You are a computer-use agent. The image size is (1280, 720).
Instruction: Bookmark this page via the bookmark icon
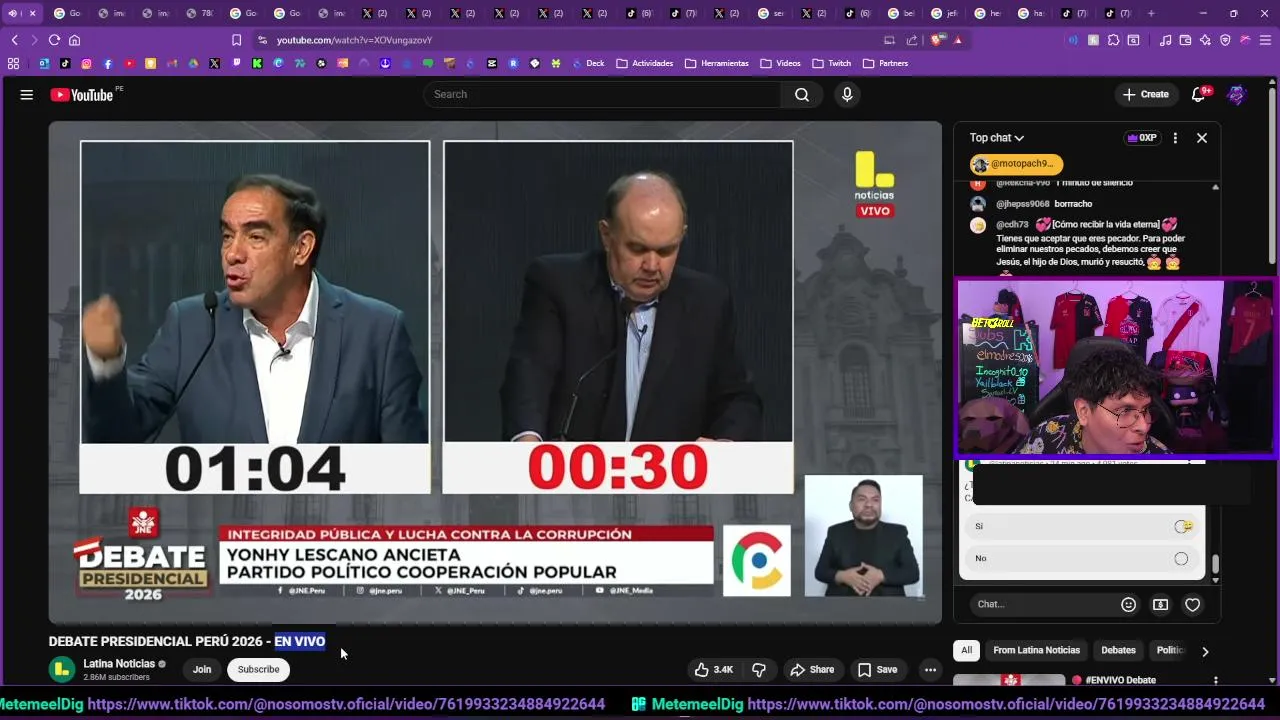pyautogui.click(x=236, y=40)
